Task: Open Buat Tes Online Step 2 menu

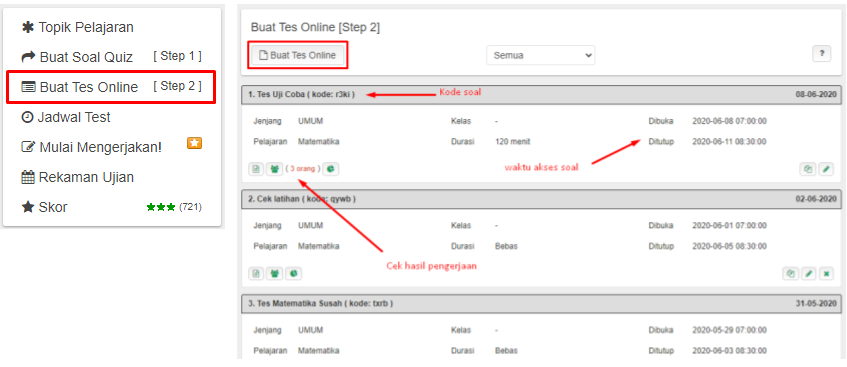Action: point(111,86)
